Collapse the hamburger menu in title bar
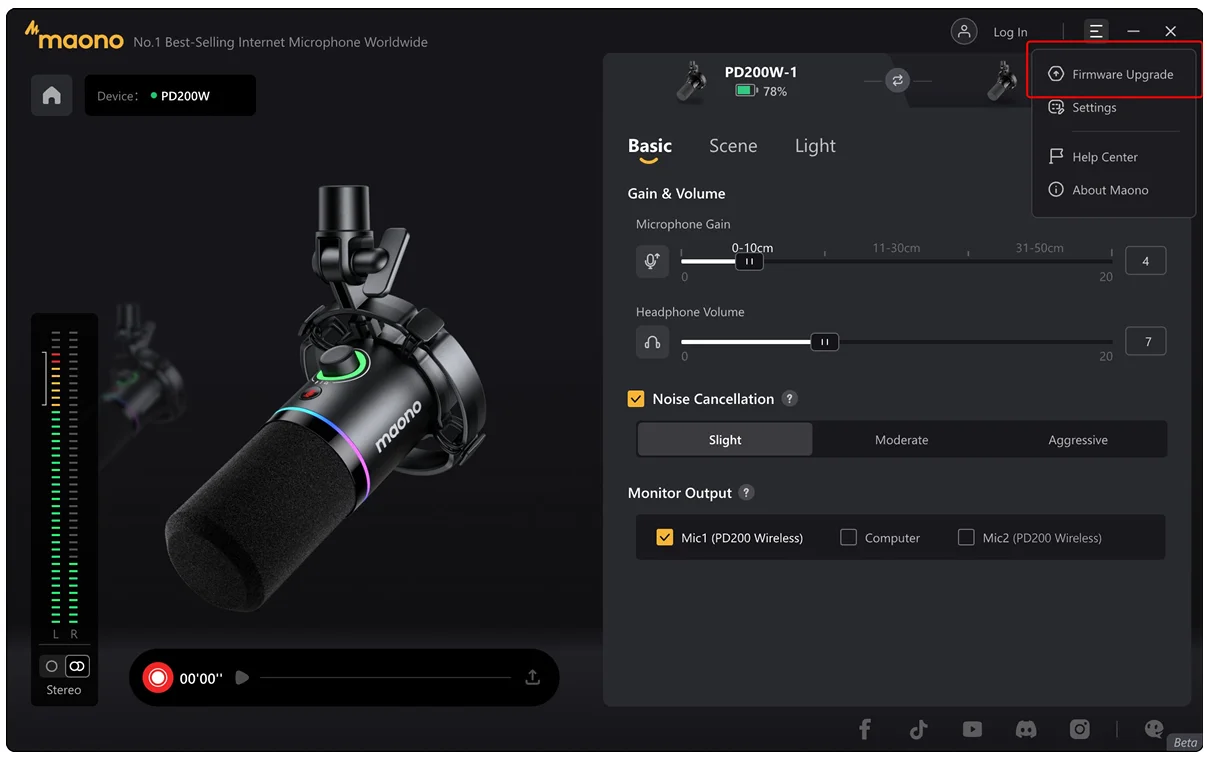 coord(1096,32)
